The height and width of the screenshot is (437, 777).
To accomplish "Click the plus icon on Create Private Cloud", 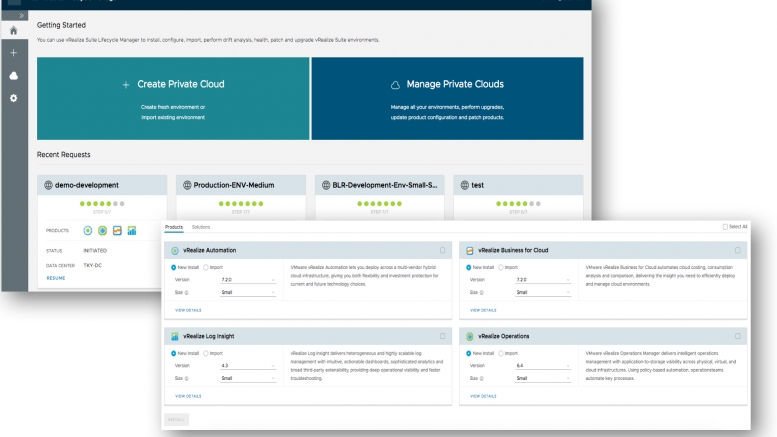I will [126, 85].
